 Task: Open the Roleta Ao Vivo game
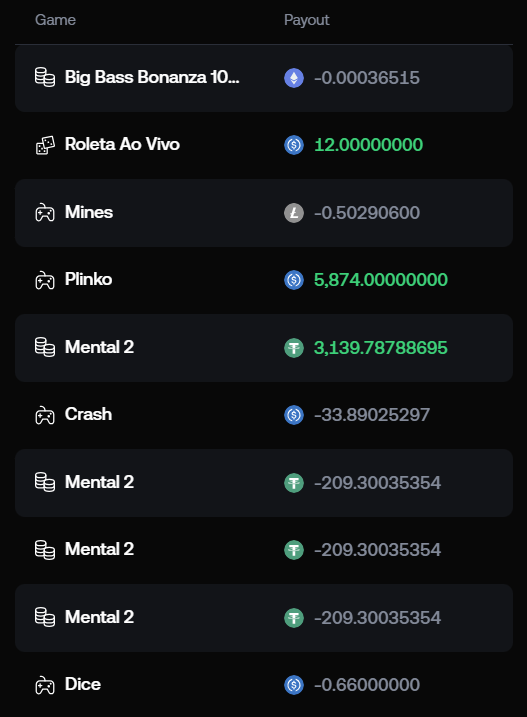click(122, 144)
